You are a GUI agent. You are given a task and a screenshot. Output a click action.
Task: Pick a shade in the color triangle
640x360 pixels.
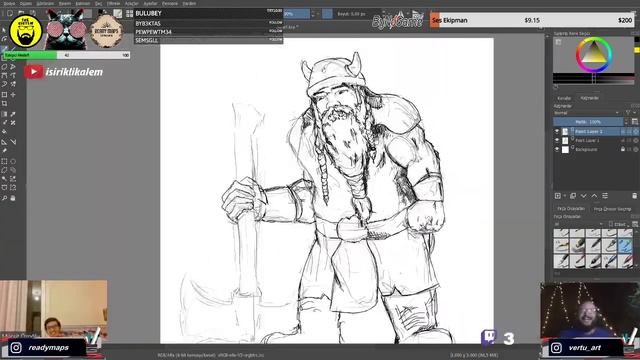tap(594, 53)
